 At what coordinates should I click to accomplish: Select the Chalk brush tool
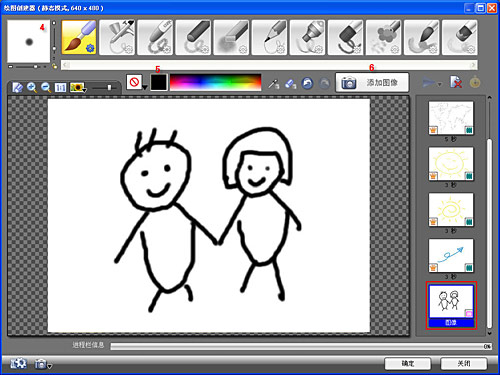(x=231, y=37)
